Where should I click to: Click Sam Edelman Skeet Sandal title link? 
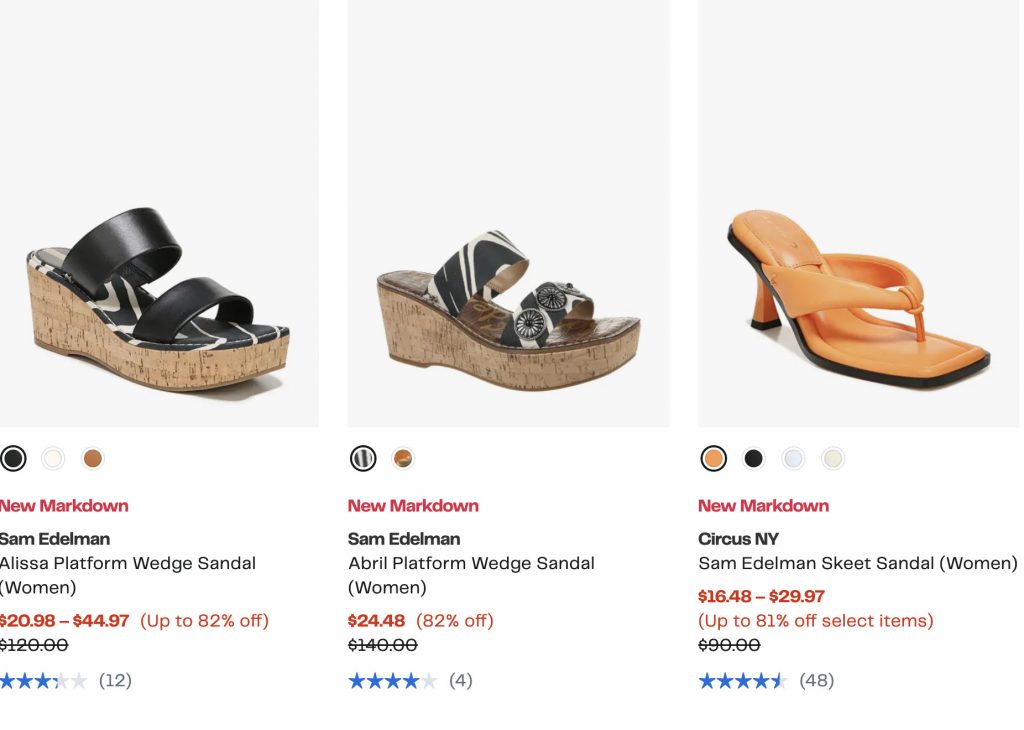click(857, 564)
